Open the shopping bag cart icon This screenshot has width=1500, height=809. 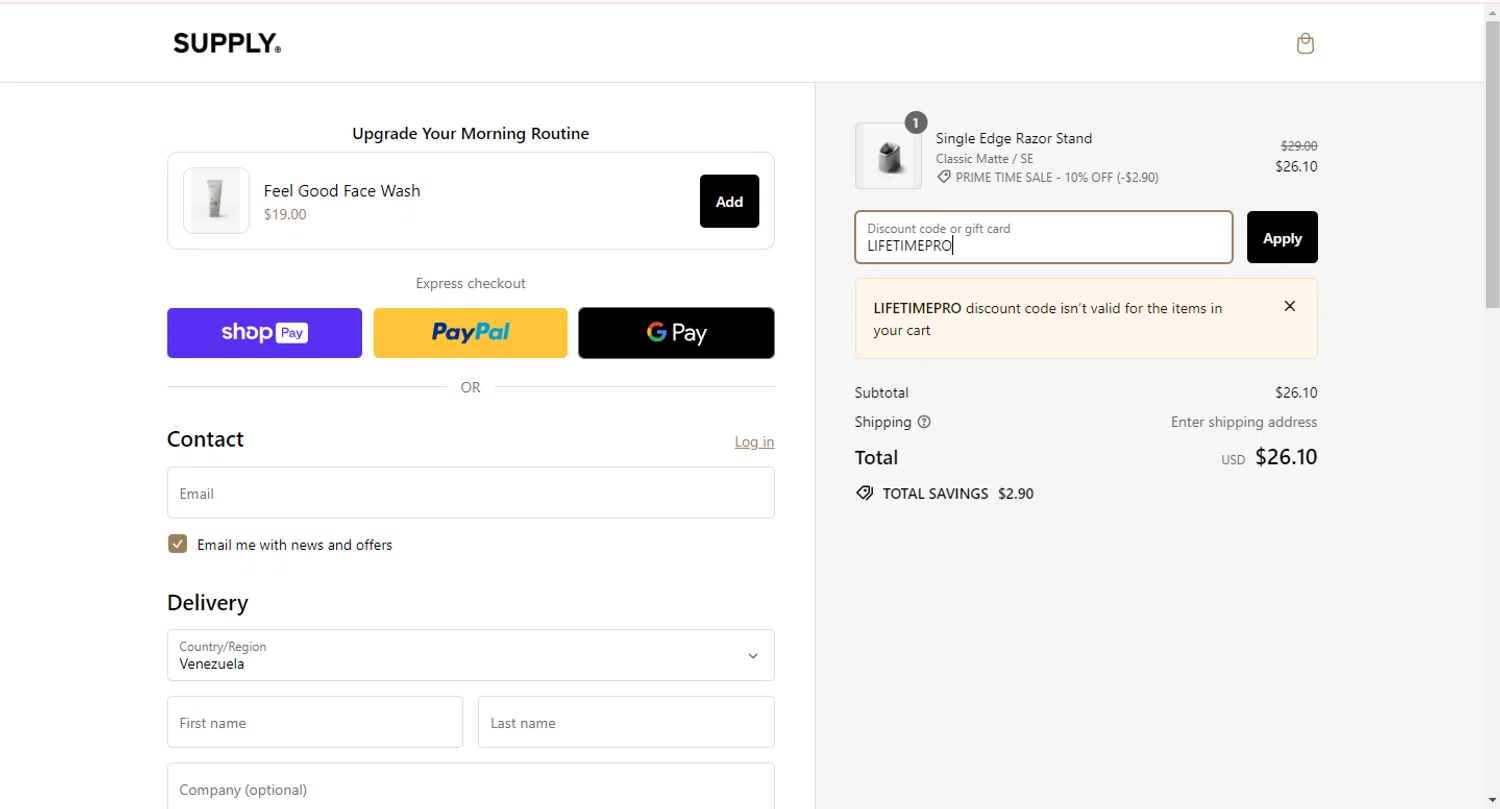(x=1305, y=43)
